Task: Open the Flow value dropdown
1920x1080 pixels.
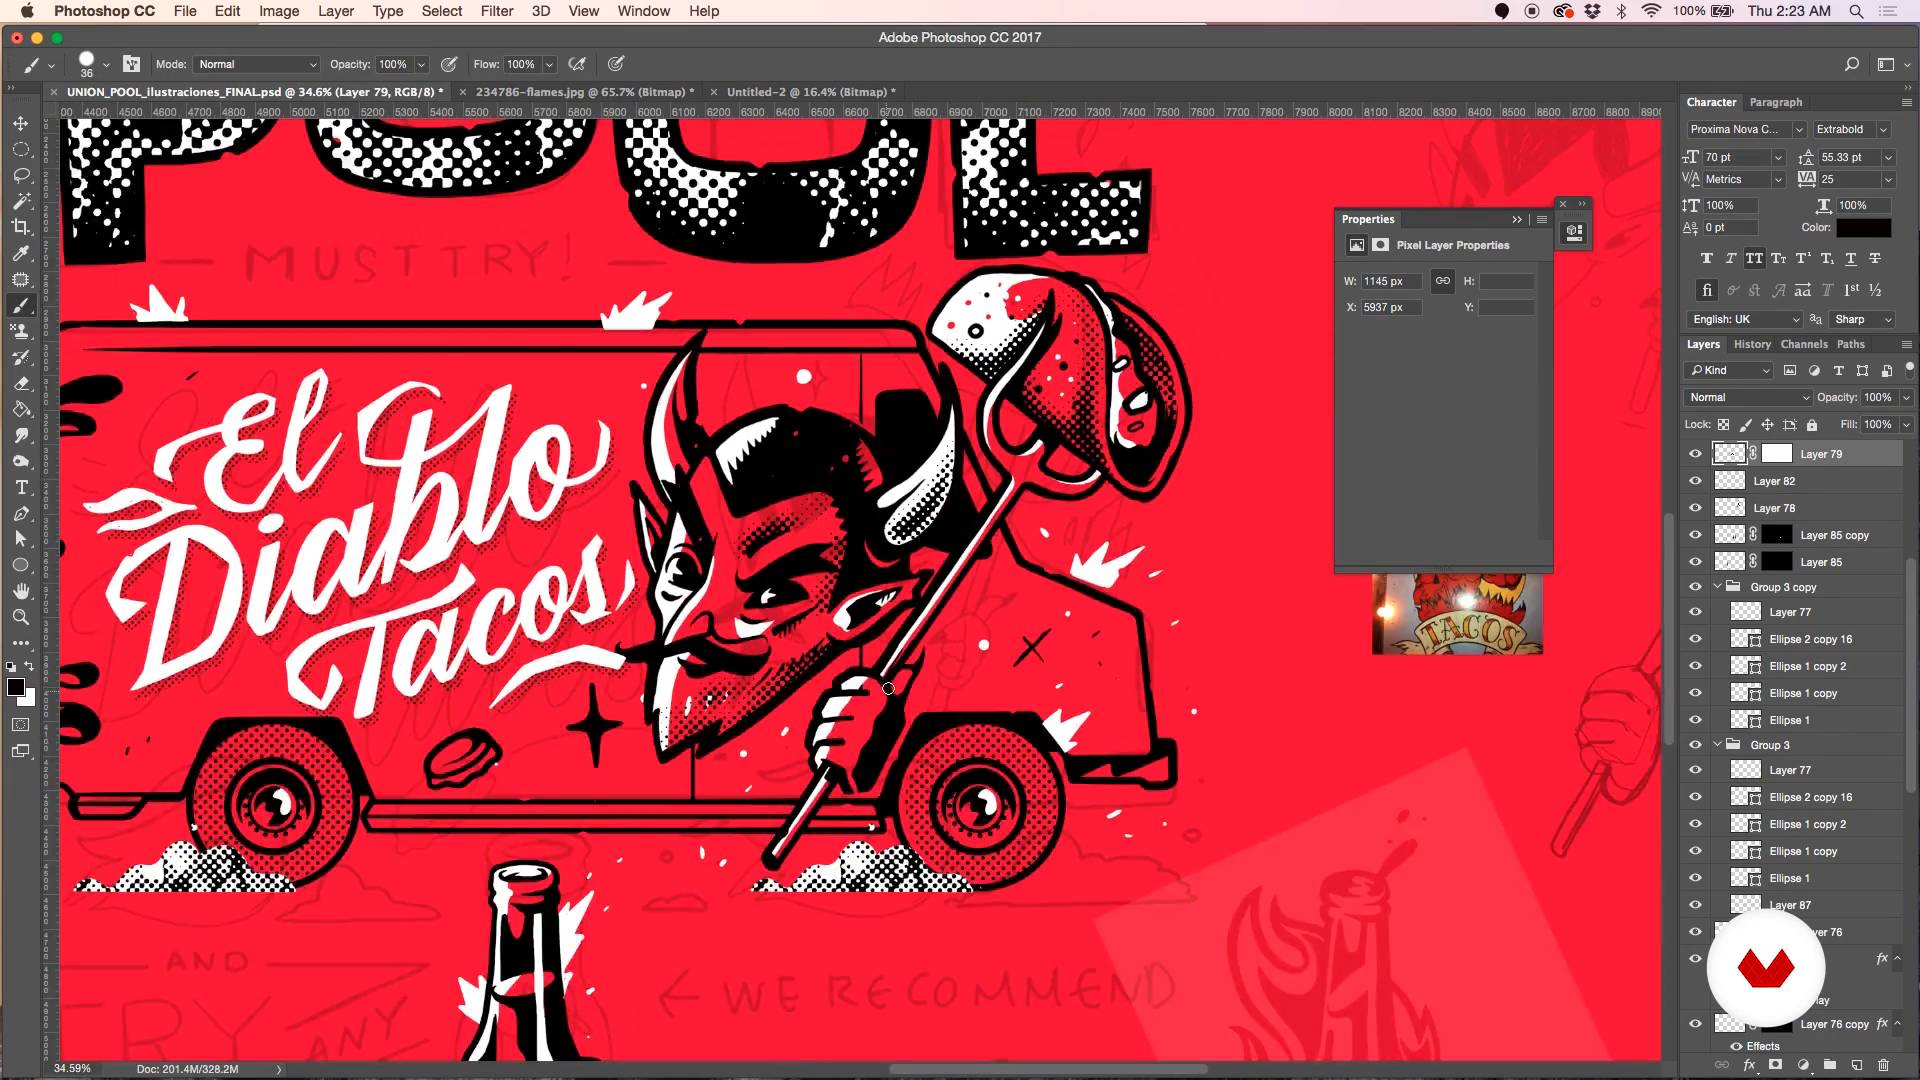Action: click(x=549, y=64)
